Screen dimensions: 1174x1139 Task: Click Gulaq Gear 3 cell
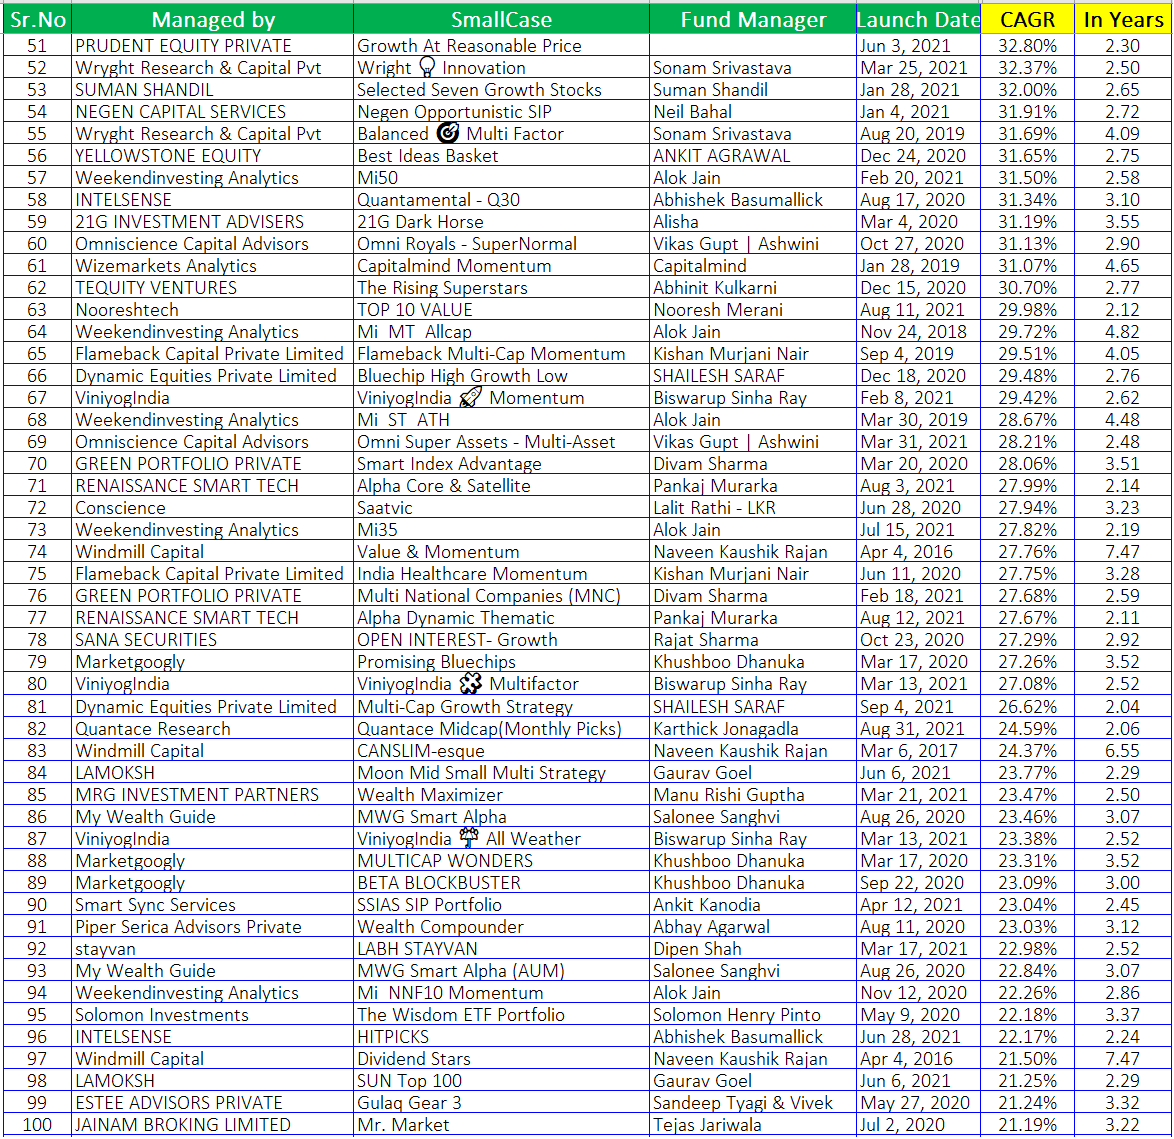pyautogui.click(x=501, y=1103)
